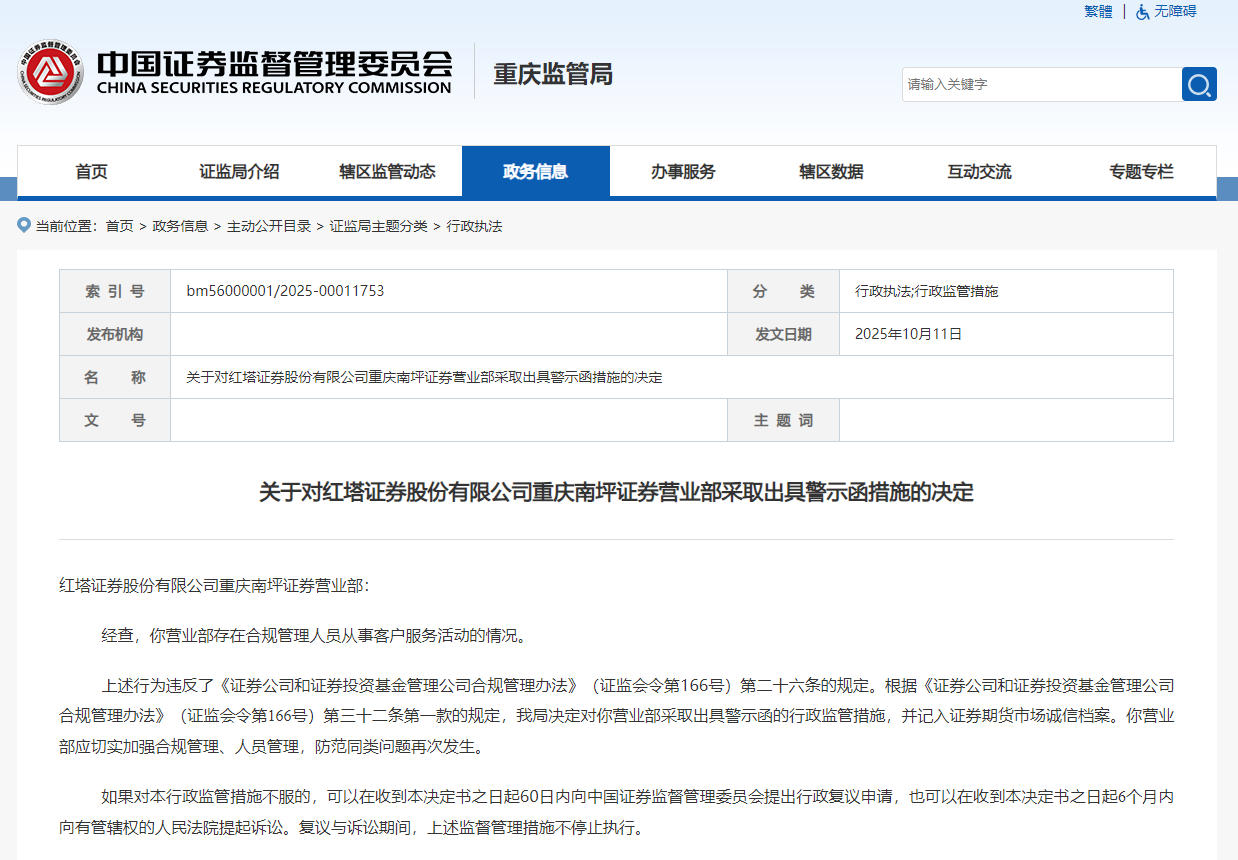
Task: Focus the 请输入关键字 search box
Action: (x=1040, y=85)
